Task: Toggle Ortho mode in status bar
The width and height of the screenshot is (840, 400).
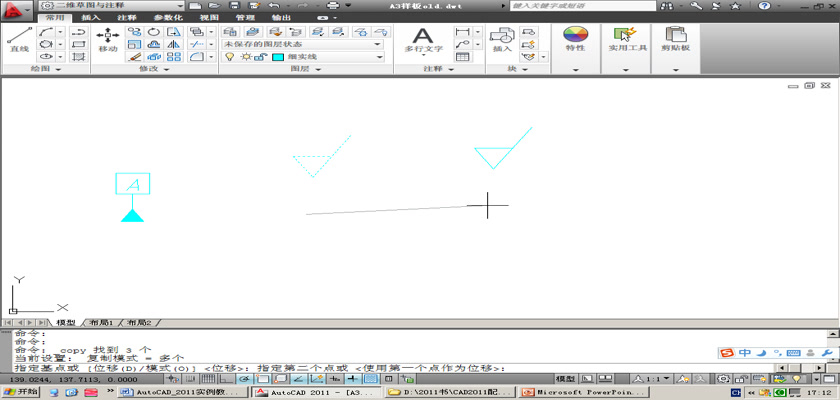Action: 226,379
